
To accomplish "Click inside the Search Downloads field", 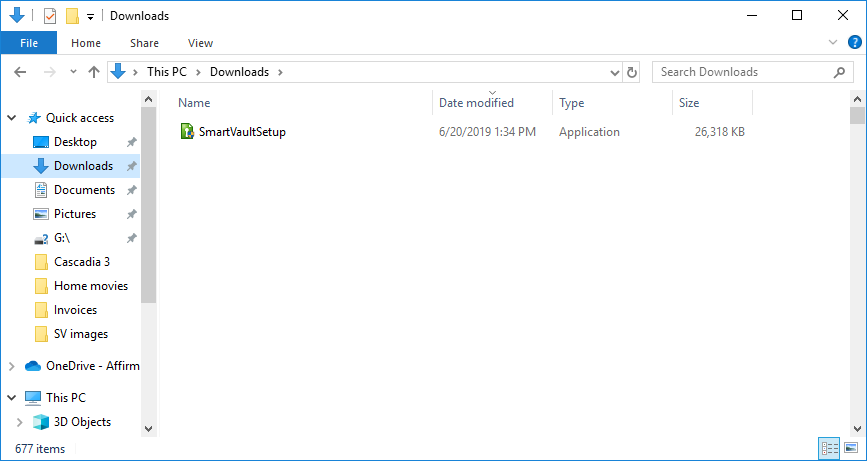I will pos(743,72).
